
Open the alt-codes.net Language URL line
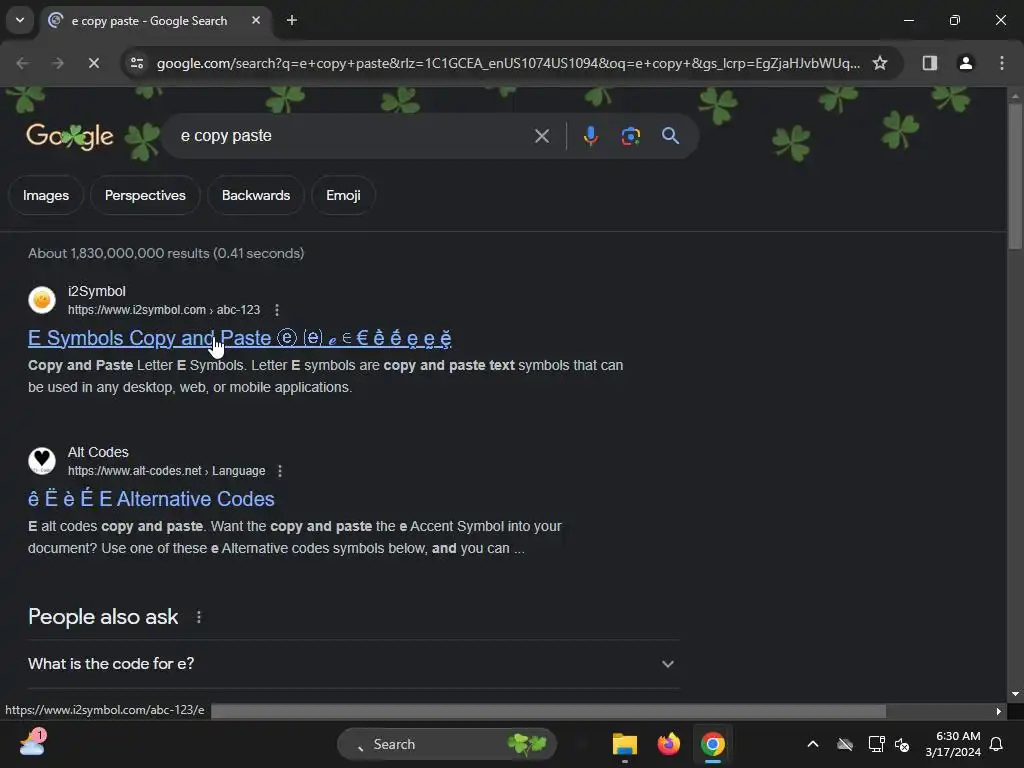pyautogui.click(x=167, y=471)
